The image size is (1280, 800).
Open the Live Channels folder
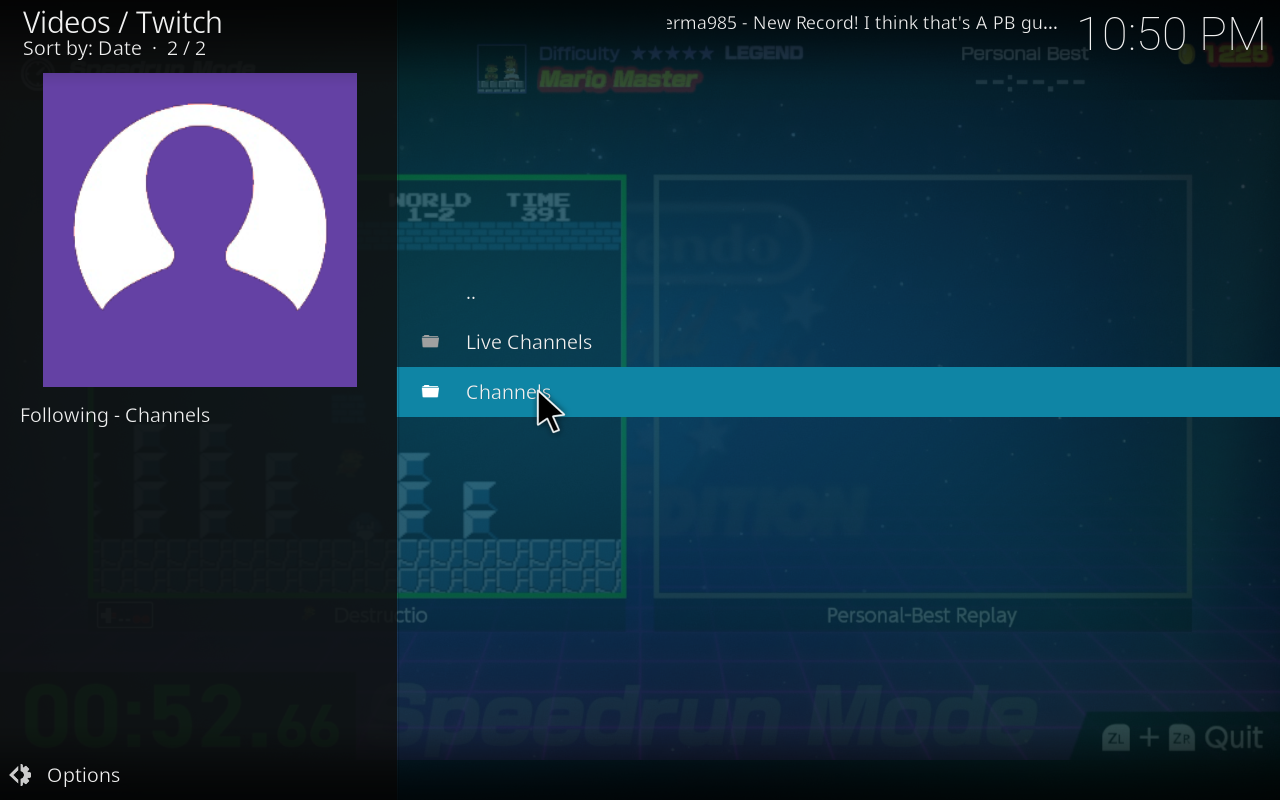[x=838, y=342]
